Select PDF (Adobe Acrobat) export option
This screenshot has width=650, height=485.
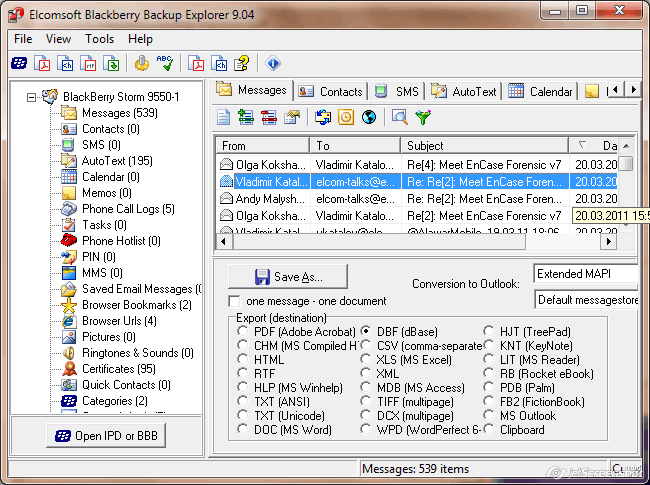pos(243,331)
